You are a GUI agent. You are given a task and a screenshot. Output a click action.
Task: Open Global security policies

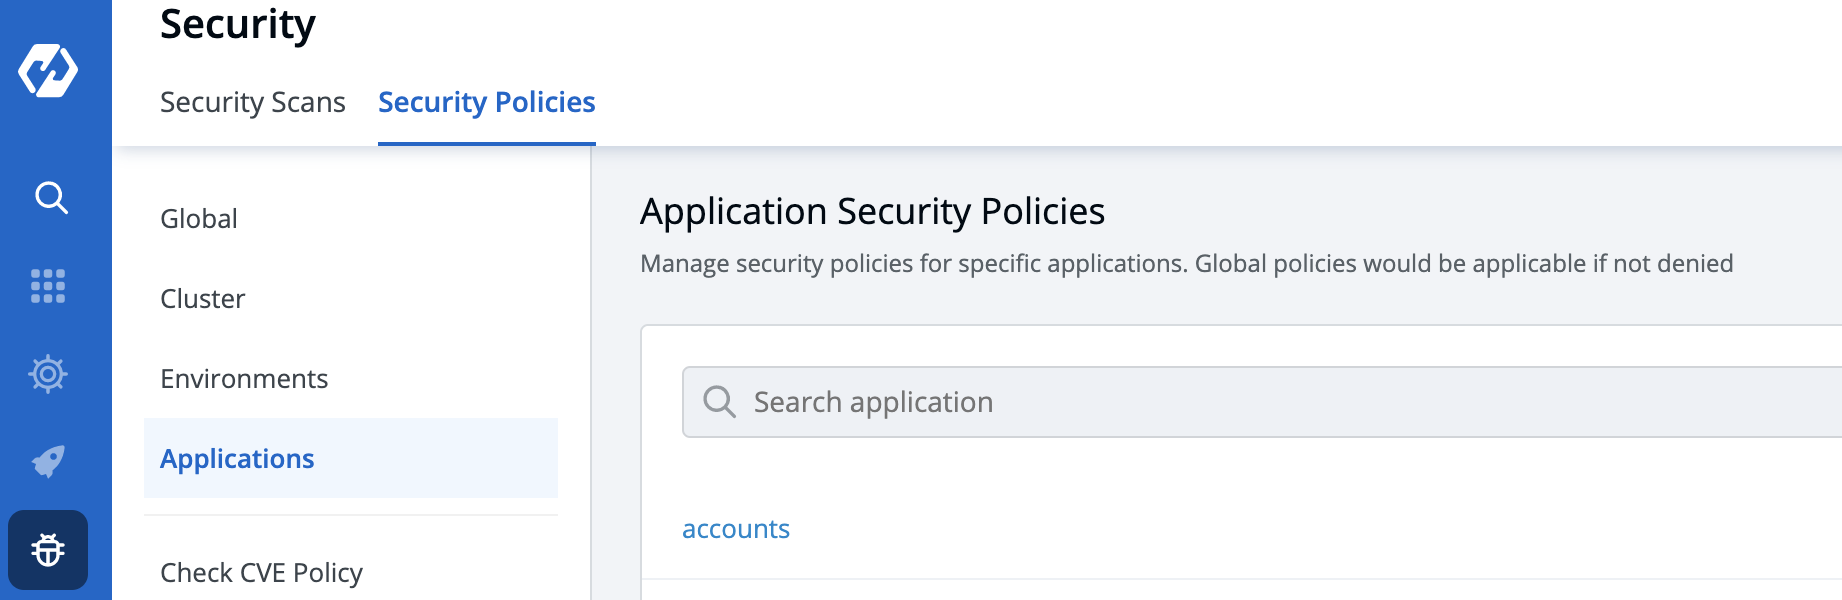point(199,219)
